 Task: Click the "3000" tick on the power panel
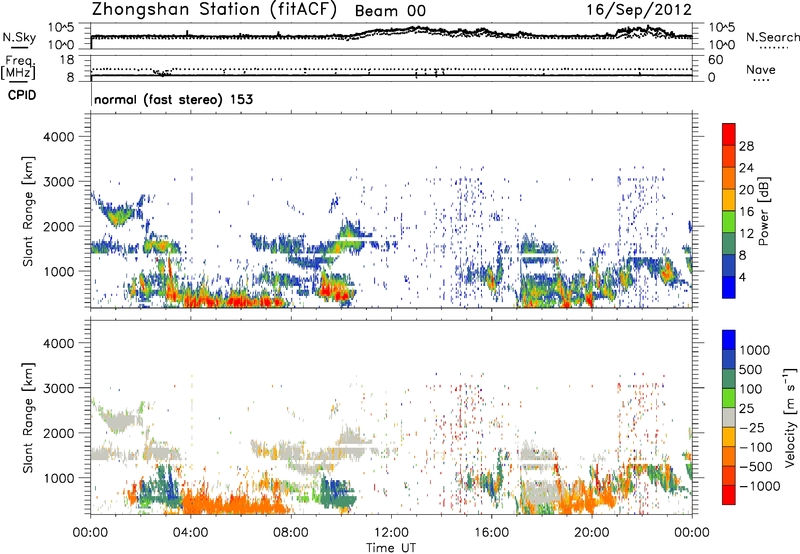click(59, 182)
